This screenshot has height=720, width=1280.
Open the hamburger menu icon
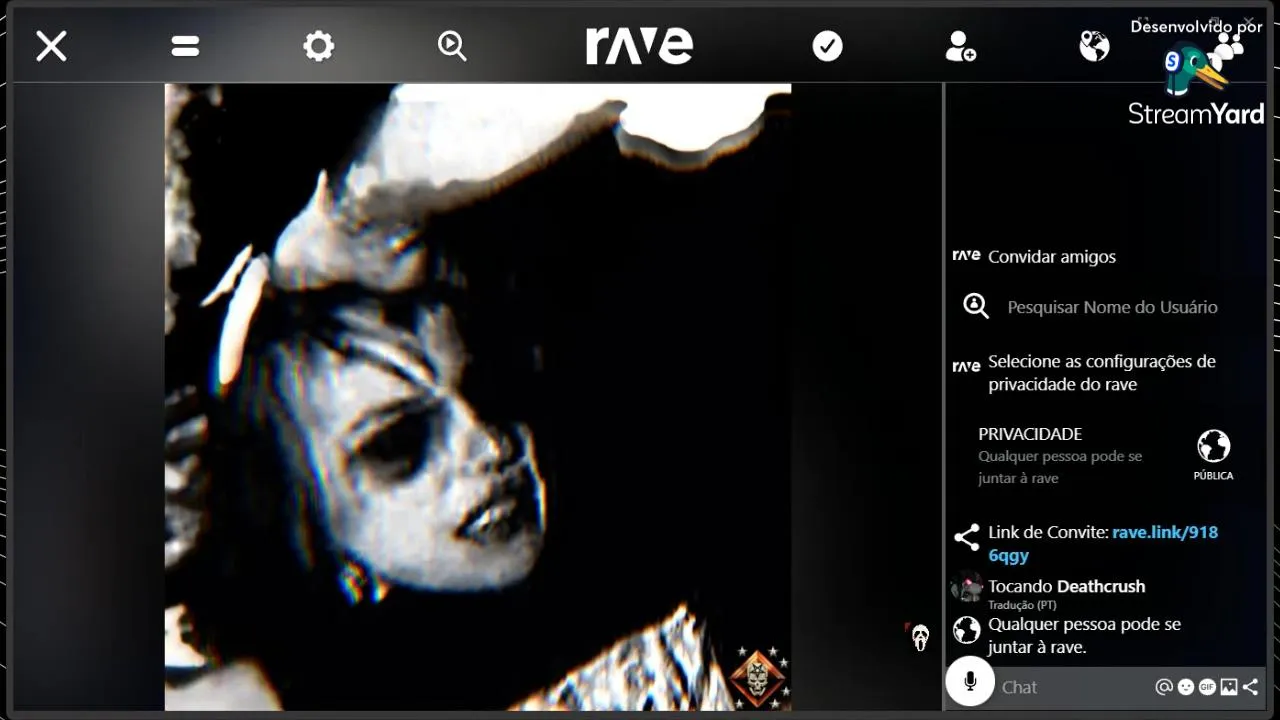(x=185, y=46)
